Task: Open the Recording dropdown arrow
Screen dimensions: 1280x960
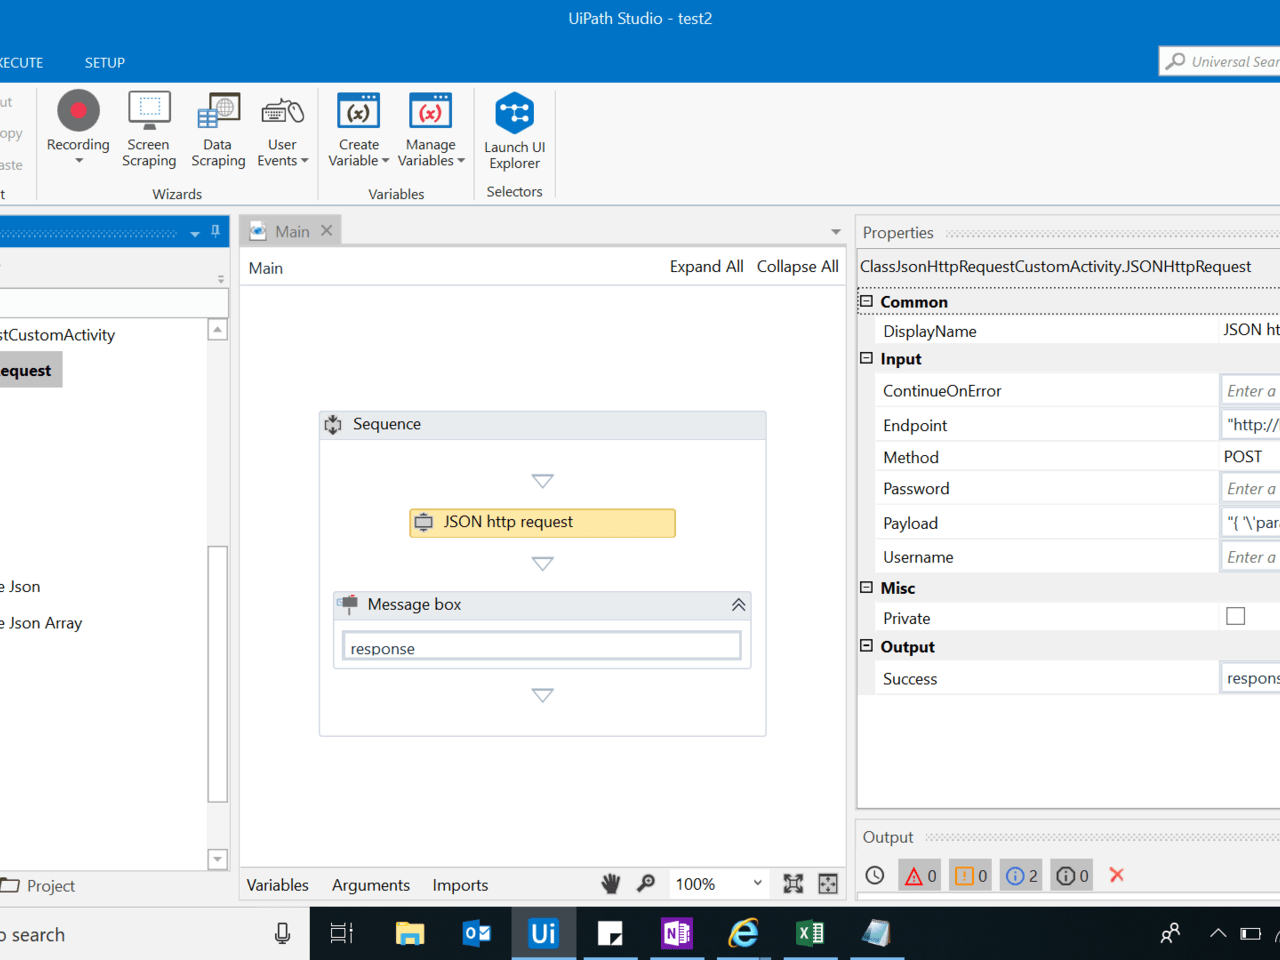Action: coord(78,161)
